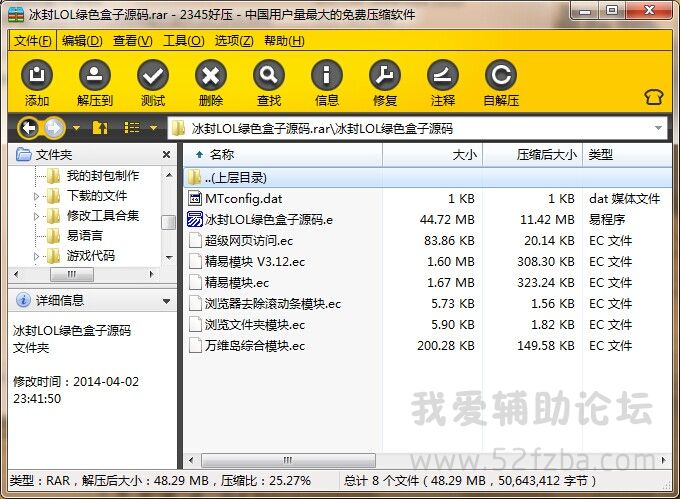Select the 易语言 folder in tree
680x499 pixels.
point(85,235)
